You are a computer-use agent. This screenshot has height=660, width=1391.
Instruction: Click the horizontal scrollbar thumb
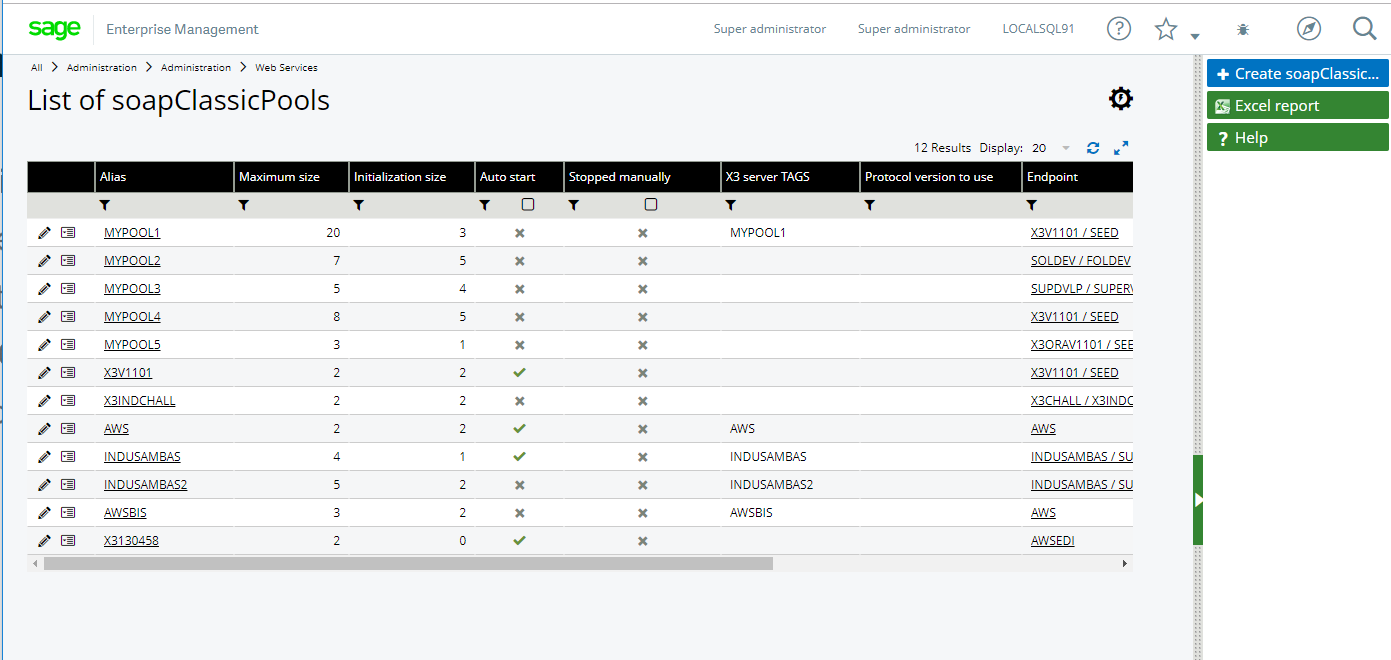click(408, 563)
